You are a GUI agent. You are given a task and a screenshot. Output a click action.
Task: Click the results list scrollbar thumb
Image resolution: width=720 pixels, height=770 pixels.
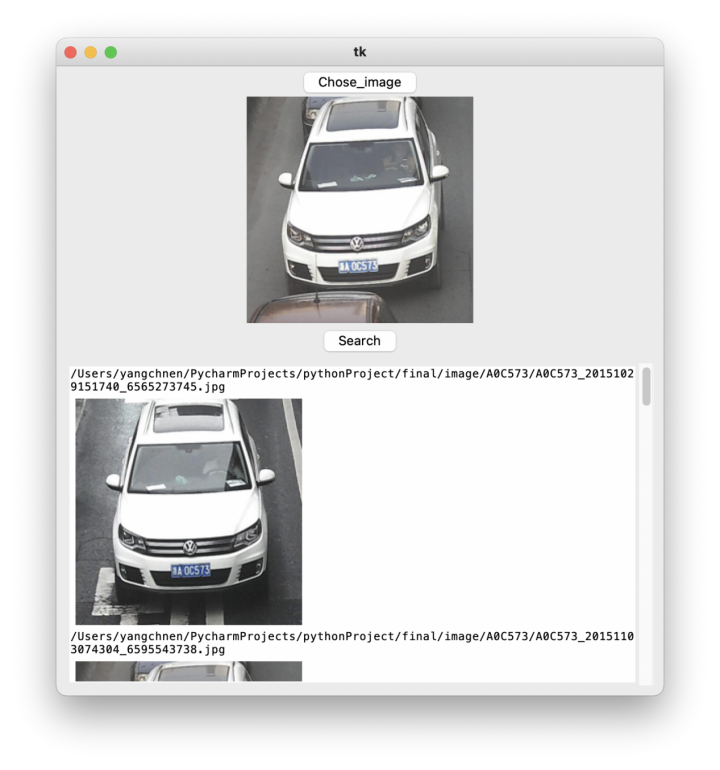click(x=646, y=386)
